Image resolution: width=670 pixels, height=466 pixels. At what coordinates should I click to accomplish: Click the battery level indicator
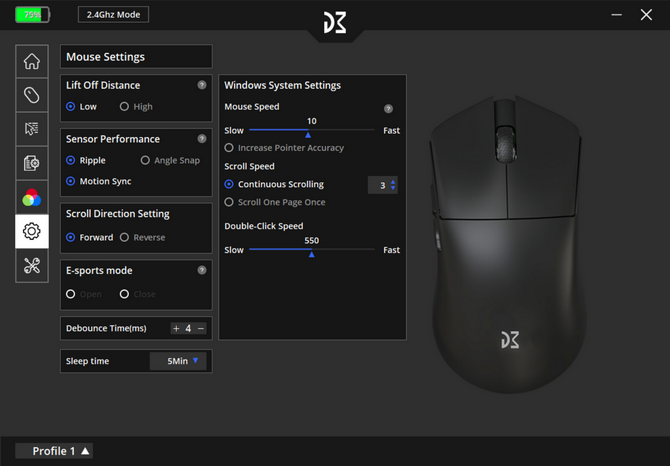click(x=32, y=15)
